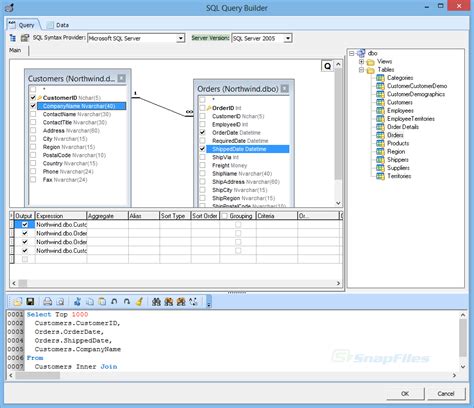
Task: Uncheck the OrderDate field checkbox
Action: [x=202, y=133]
